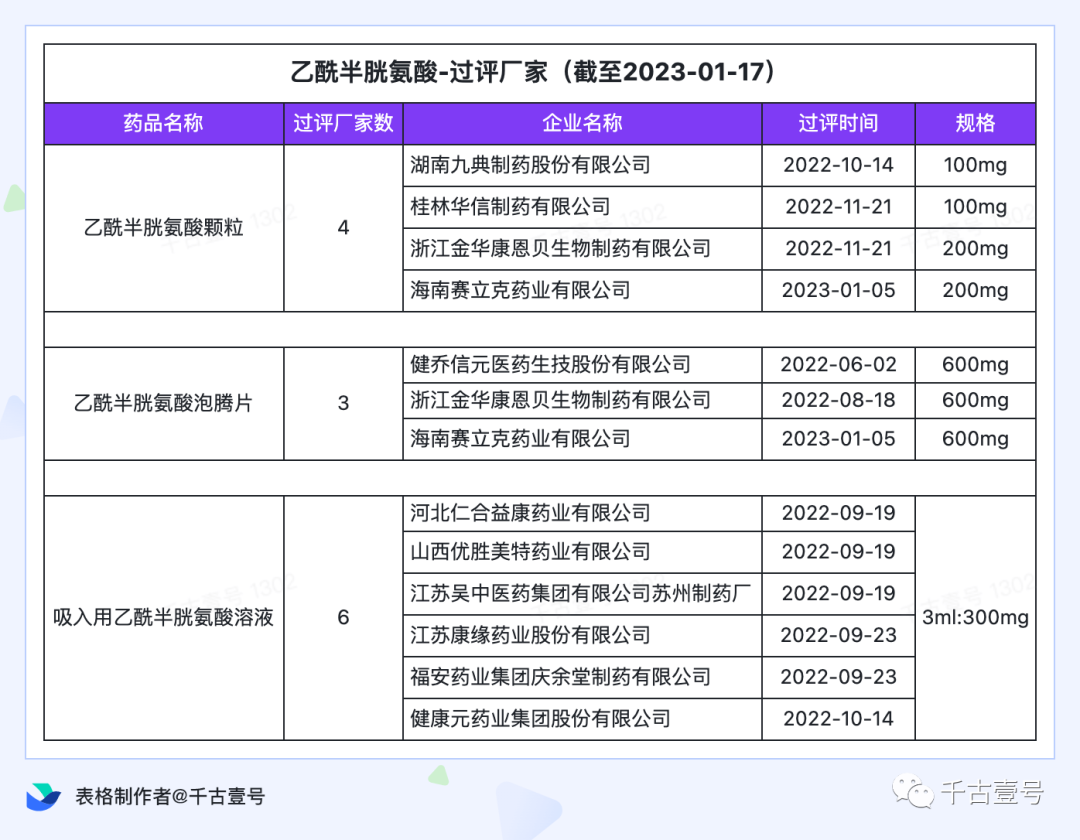Expand the 企业名称 column header

coord(582,123)
